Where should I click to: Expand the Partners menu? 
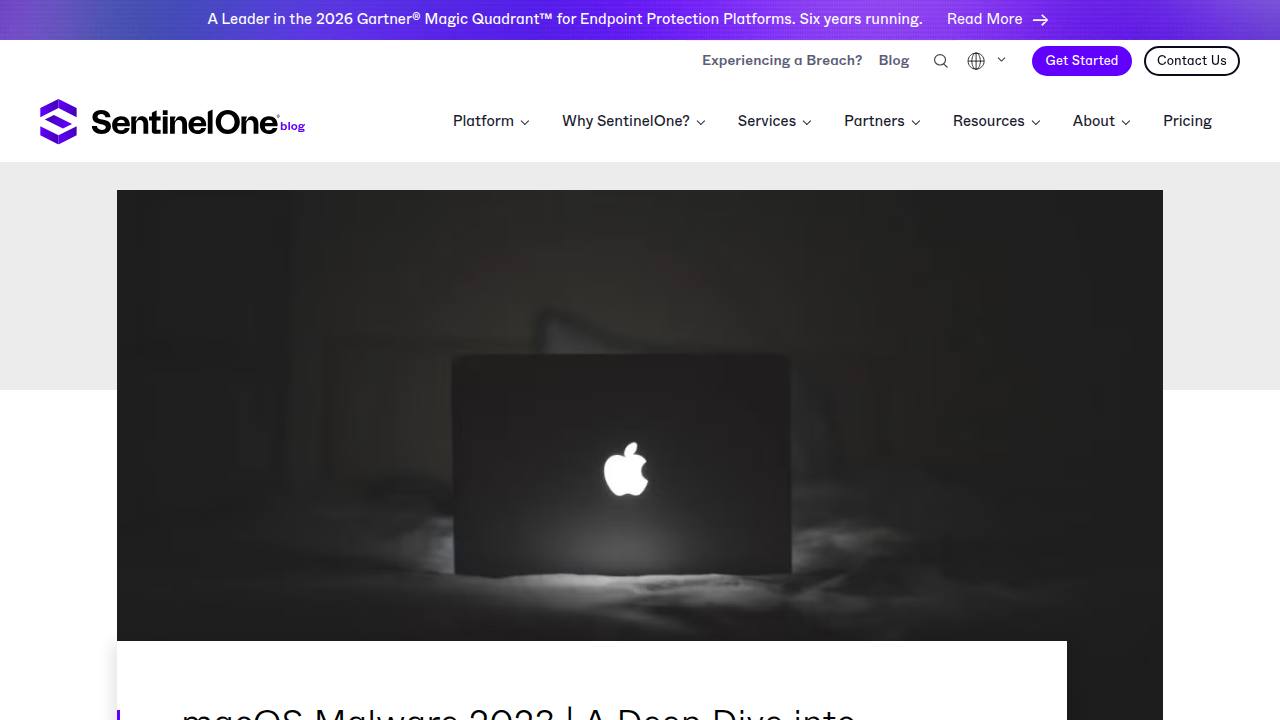882,121
